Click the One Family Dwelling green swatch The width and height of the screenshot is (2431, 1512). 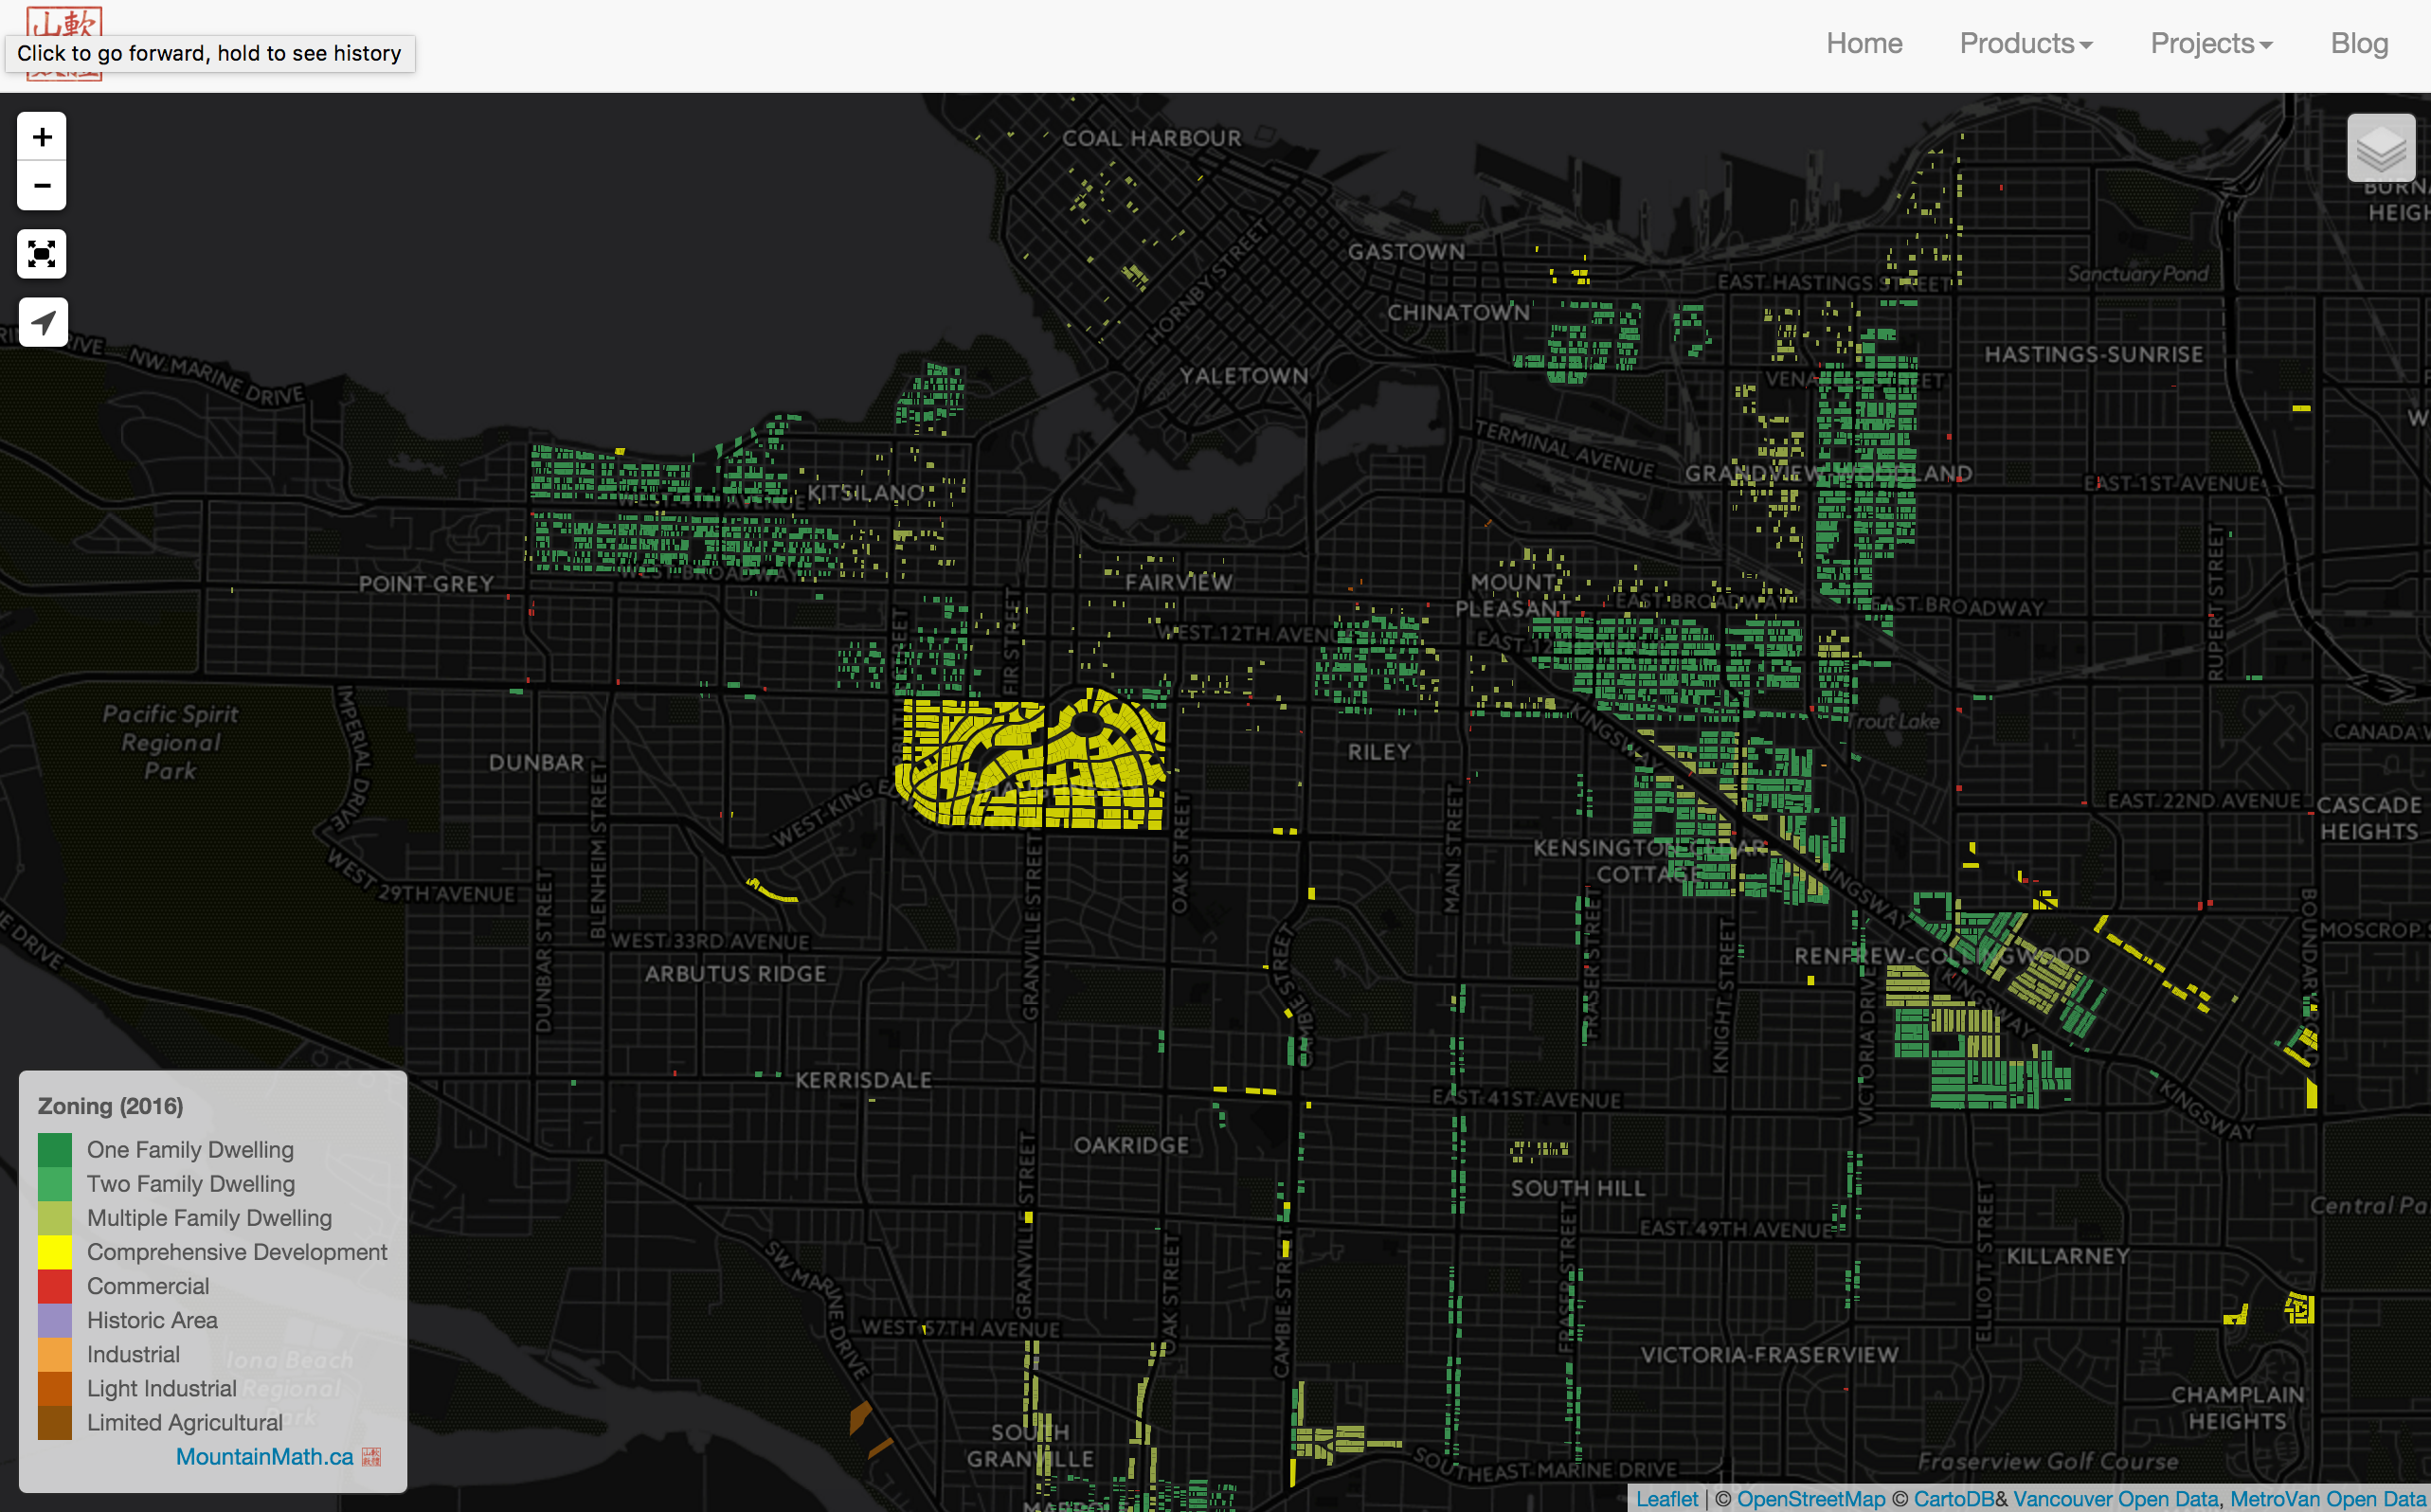55,1150
